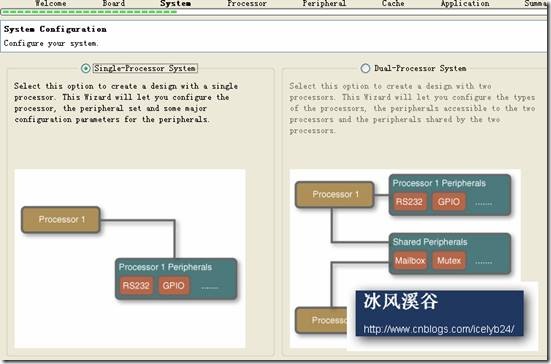Click 'Processor 1 Peripherals' heading in dual-processor diagram
Screen dimensions: 551x364
[439, 183]
